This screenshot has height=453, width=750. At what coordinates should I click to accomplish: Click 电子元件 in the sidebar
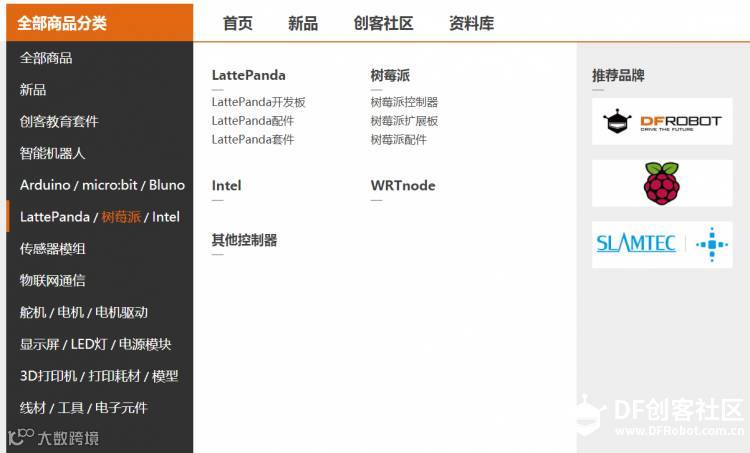point(121,408)
